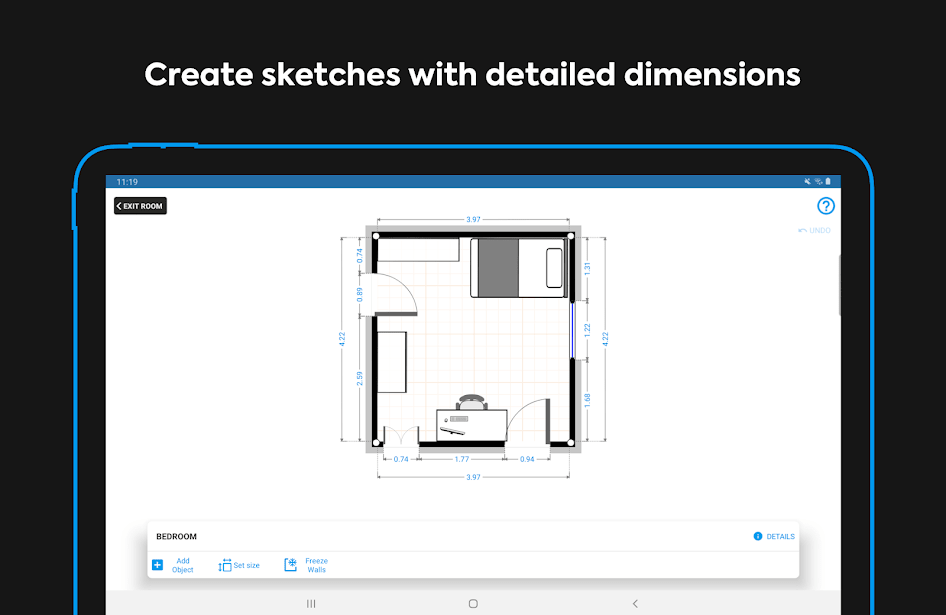Select the desk at the bottom wall
This screenshot has height=615, width=946.
coord(471,425)
